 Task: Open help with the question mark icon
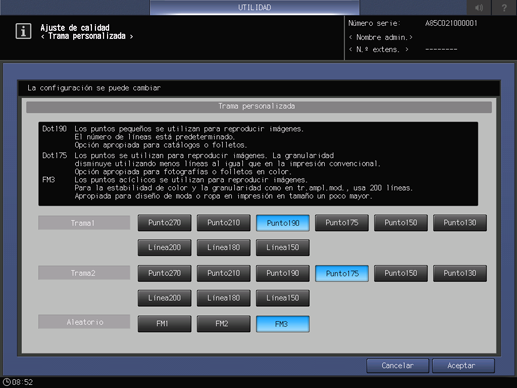[504, 7]
